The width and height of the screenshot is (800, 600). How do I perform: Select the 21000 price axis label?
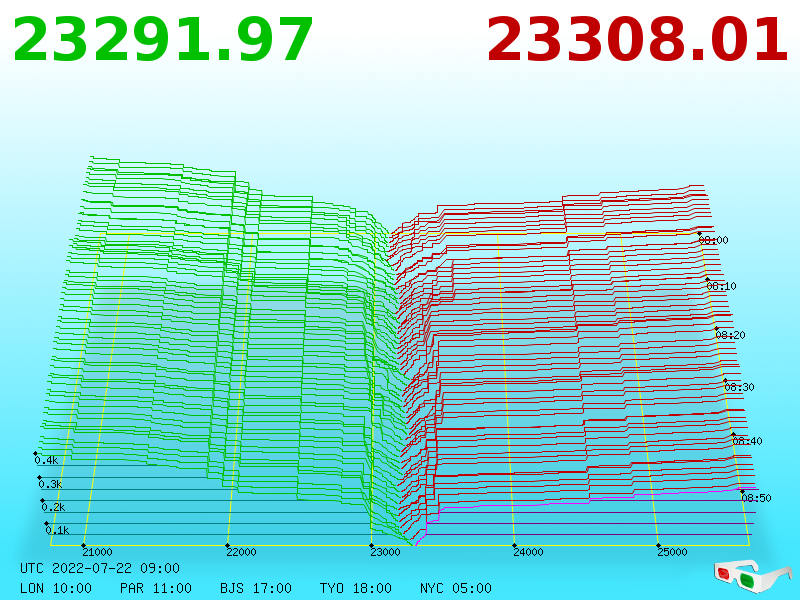(97, 552)
